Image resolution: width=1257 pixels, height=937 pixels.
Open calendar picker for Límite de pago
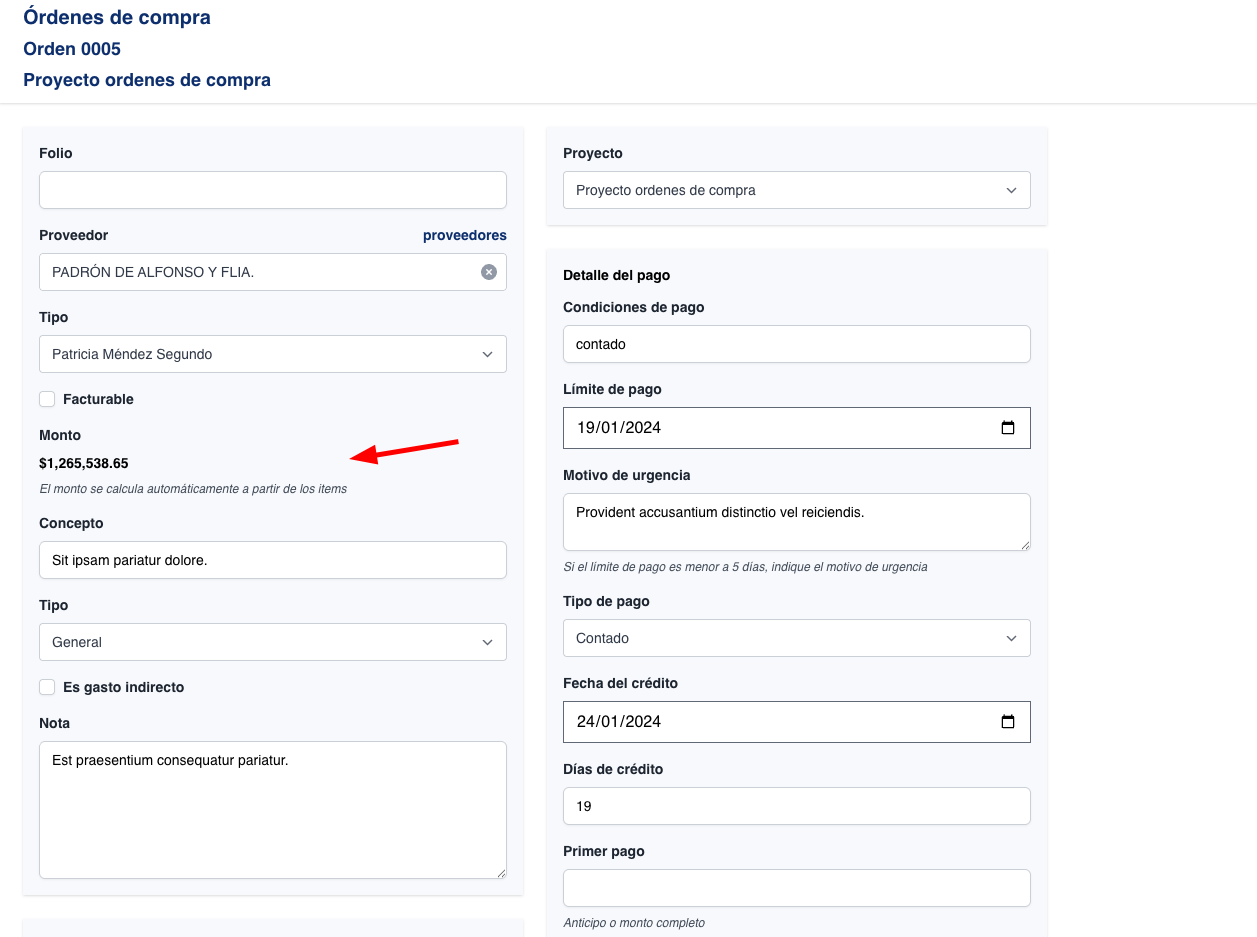click(x=1007, y=428)
